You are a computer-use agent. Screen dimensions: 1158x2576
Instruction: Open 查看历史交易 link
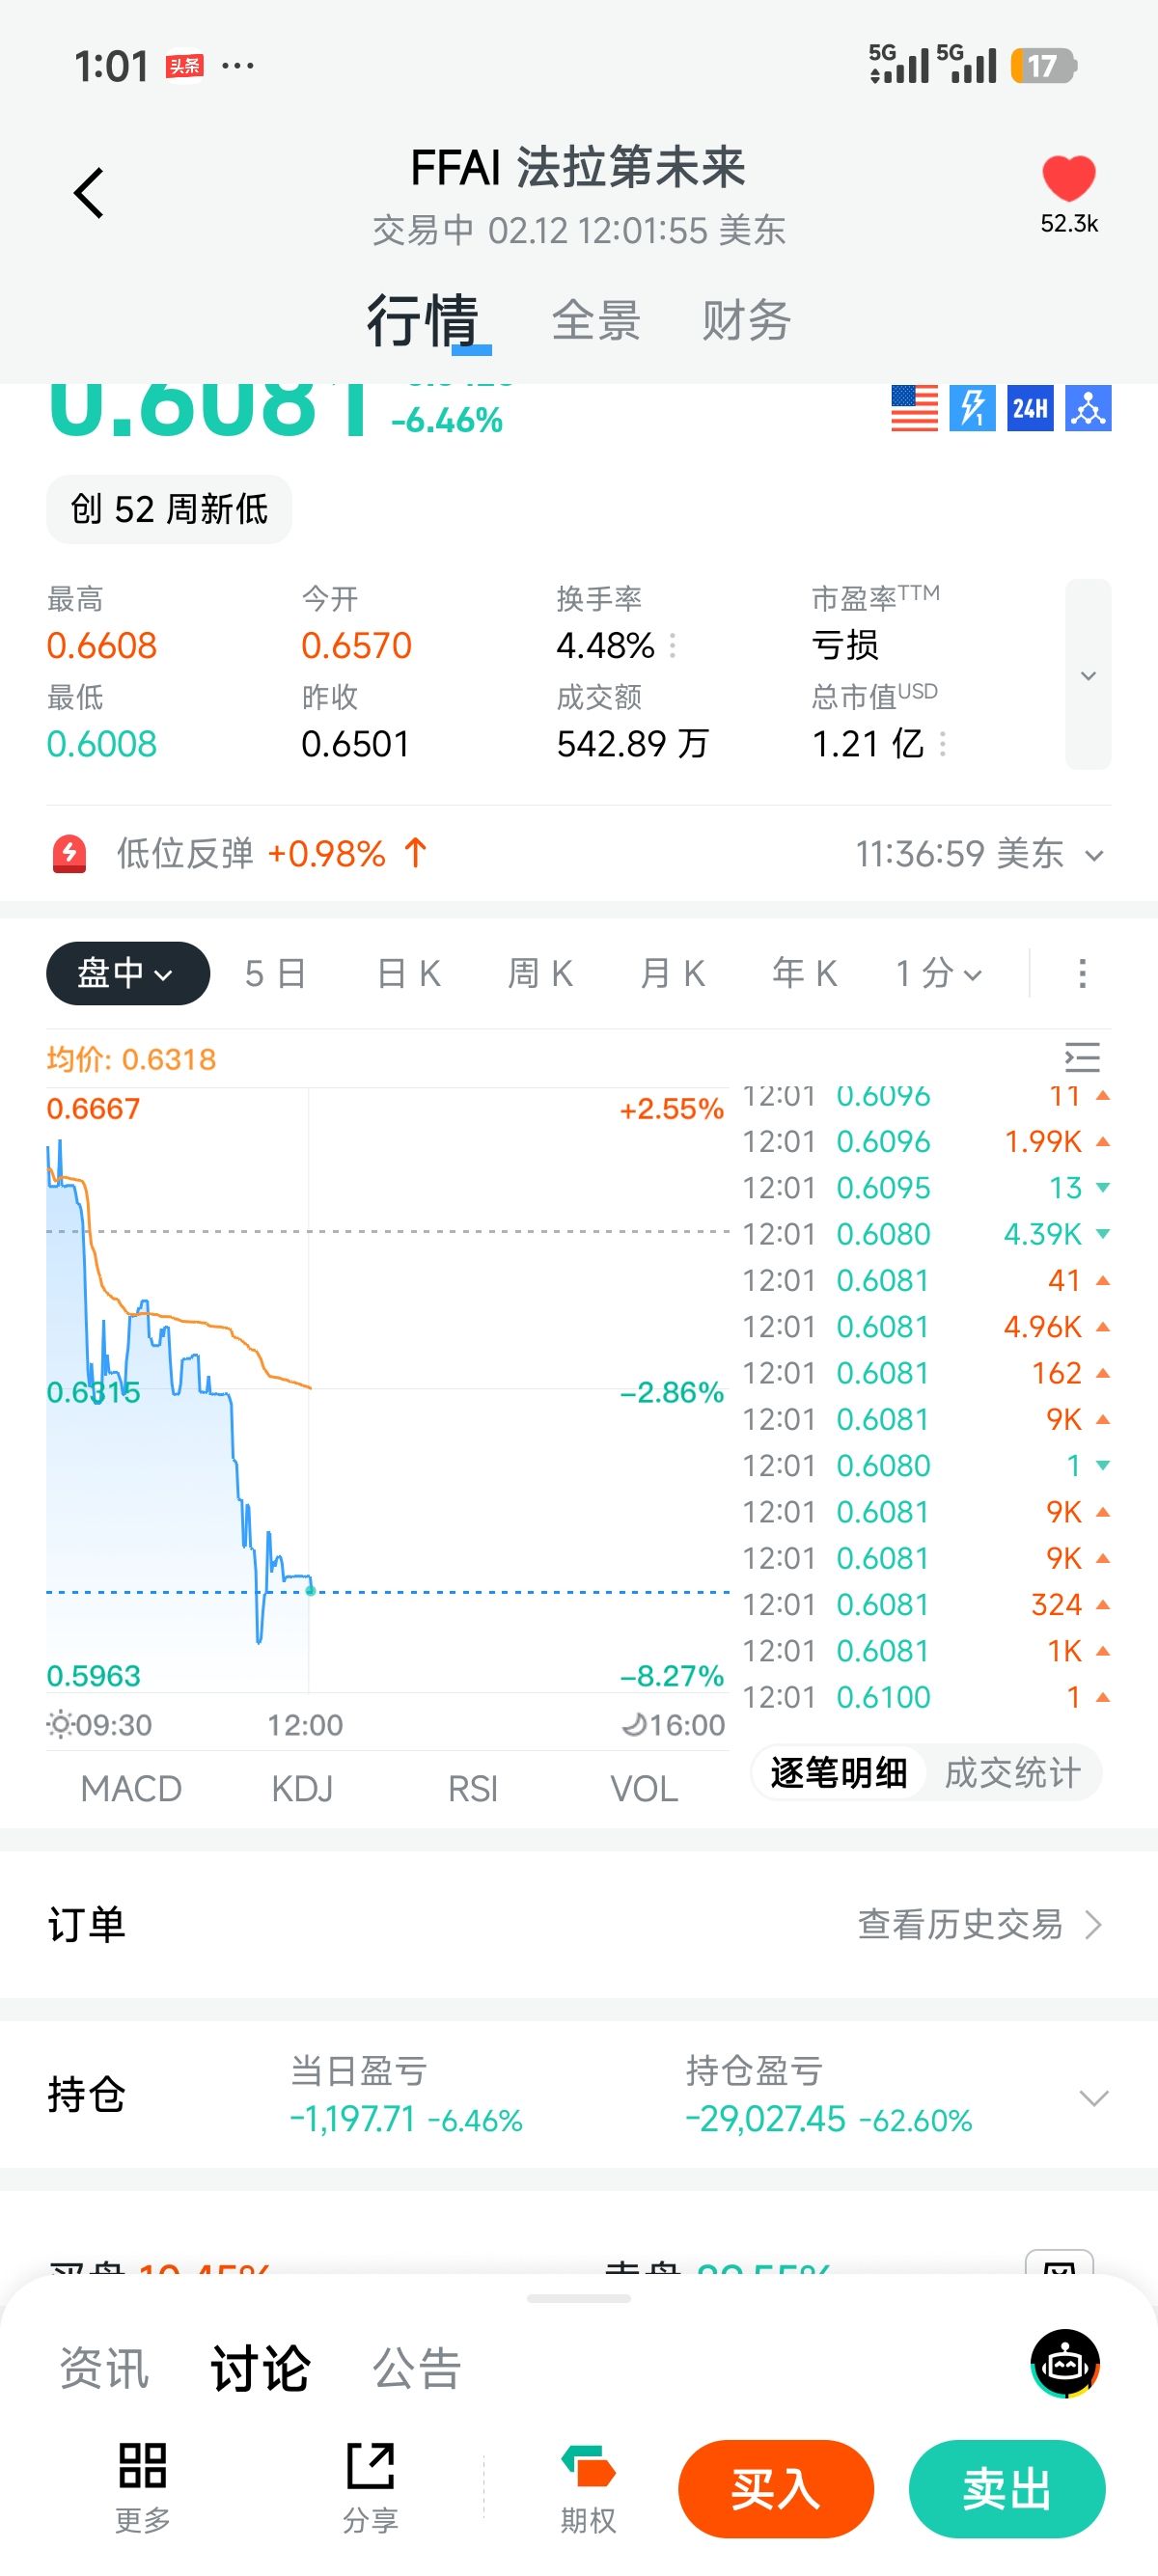980,1924
